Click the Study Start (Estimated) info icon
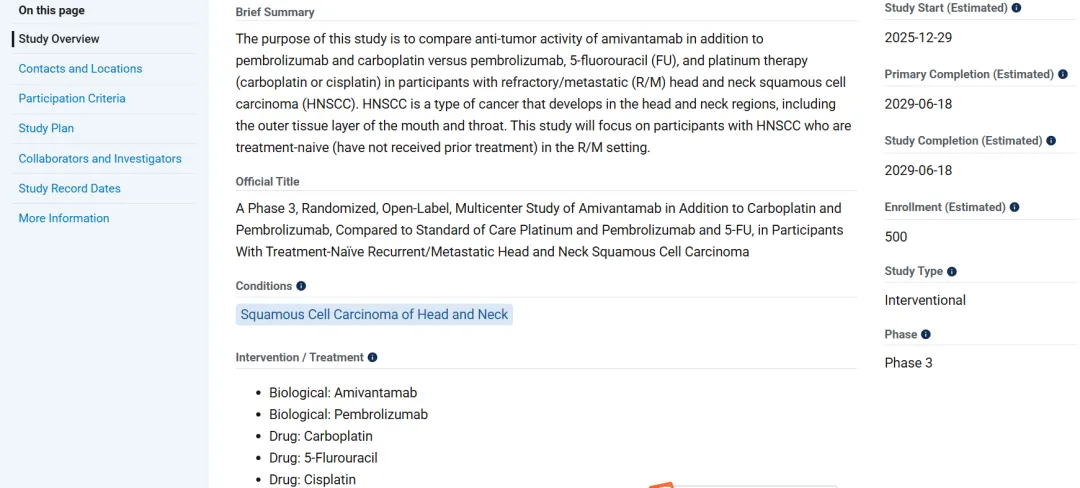 (1017, 8)
